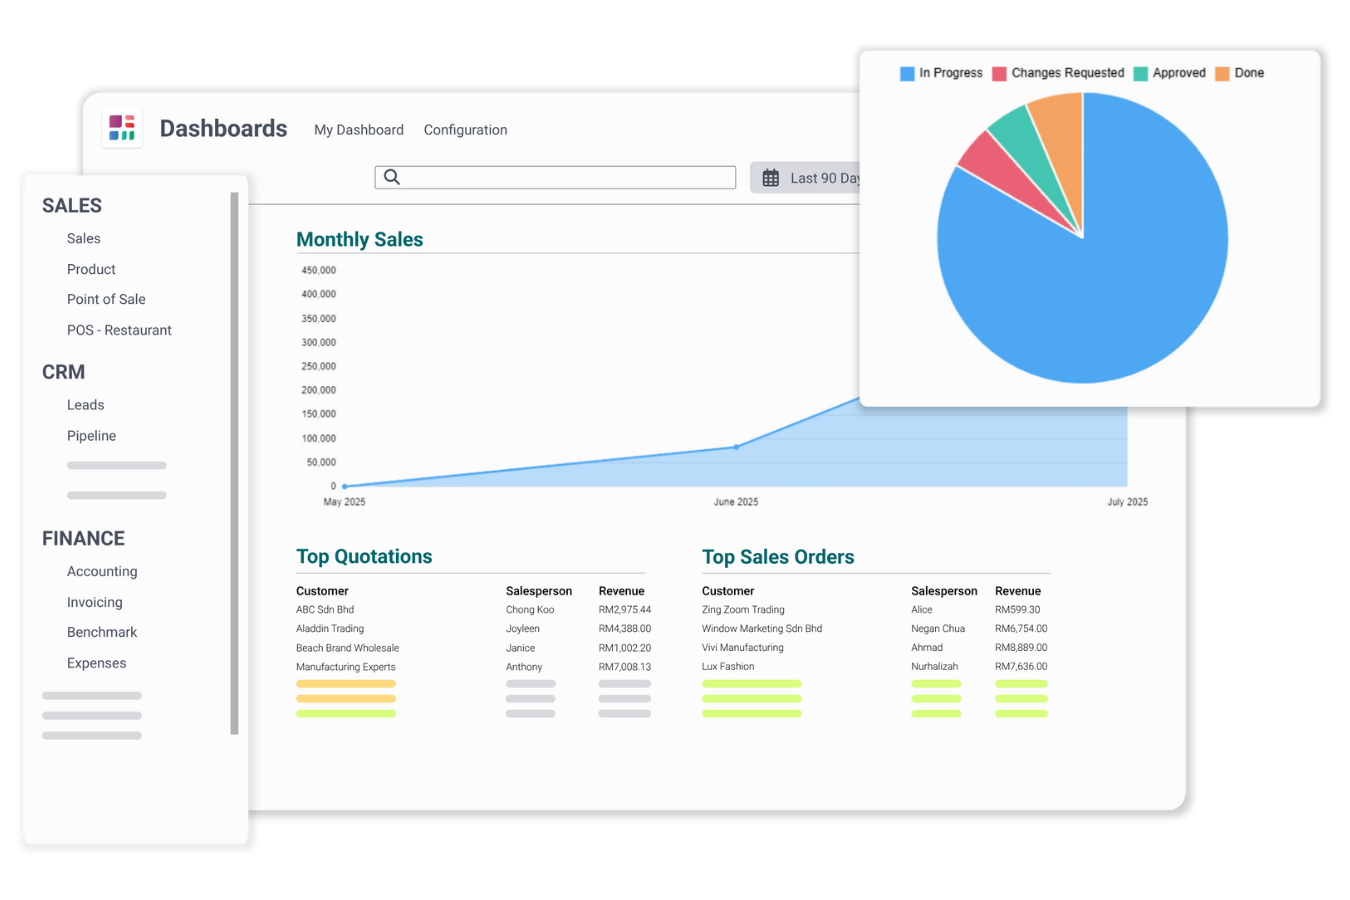Toggle the Approved legend swatch

coord(1140,74)
